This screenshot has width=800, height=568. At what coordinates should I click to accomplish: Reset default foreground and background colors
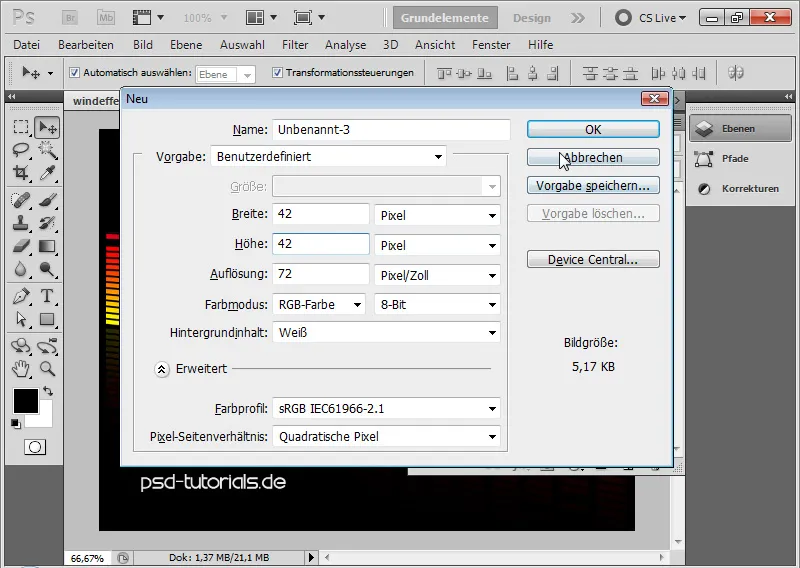pos(16,424)
